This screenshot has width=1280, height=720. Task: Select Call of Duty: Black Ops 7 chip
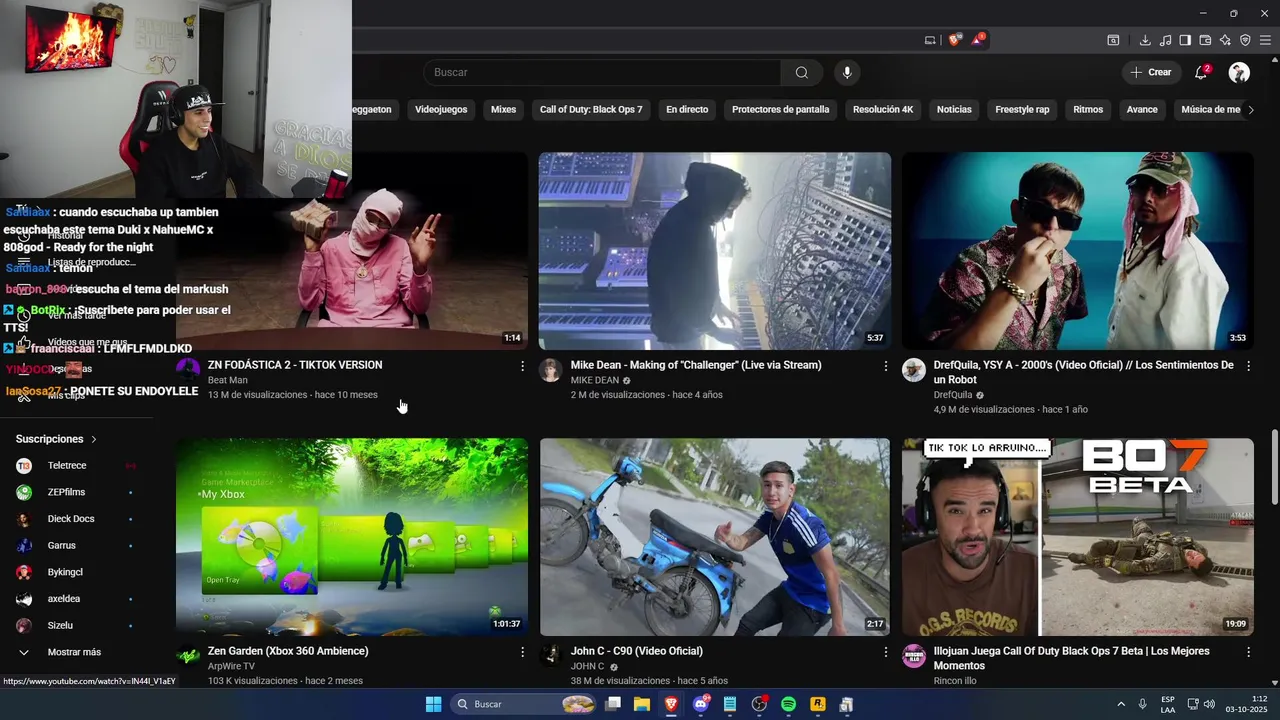point(591,110)
